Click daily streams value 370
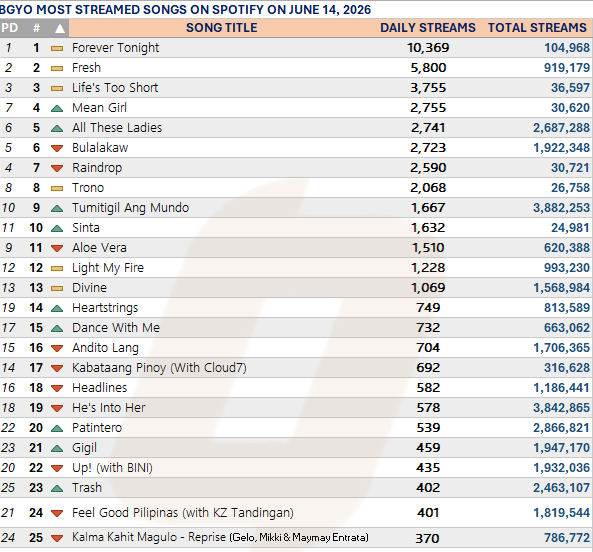Image resolution: width=593 pixels, height=552 pixels. 427,538
